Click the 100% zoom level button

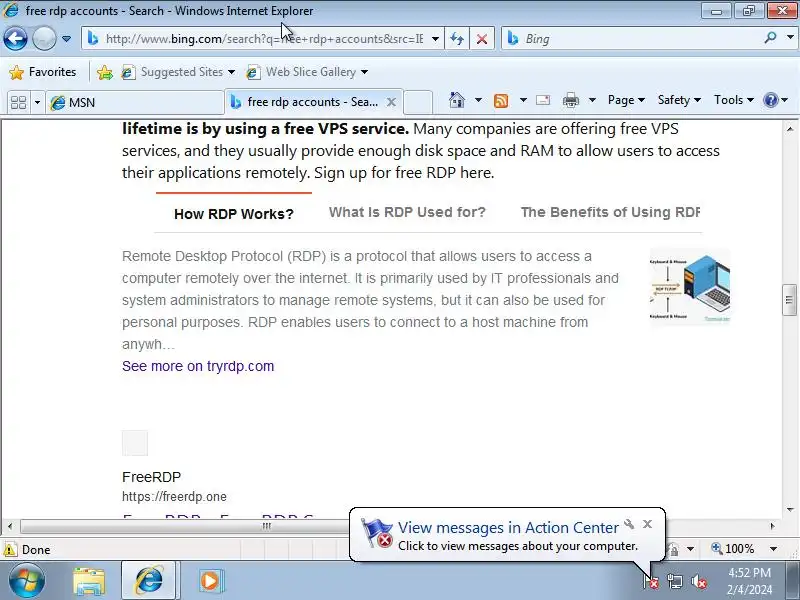(733, 549)
